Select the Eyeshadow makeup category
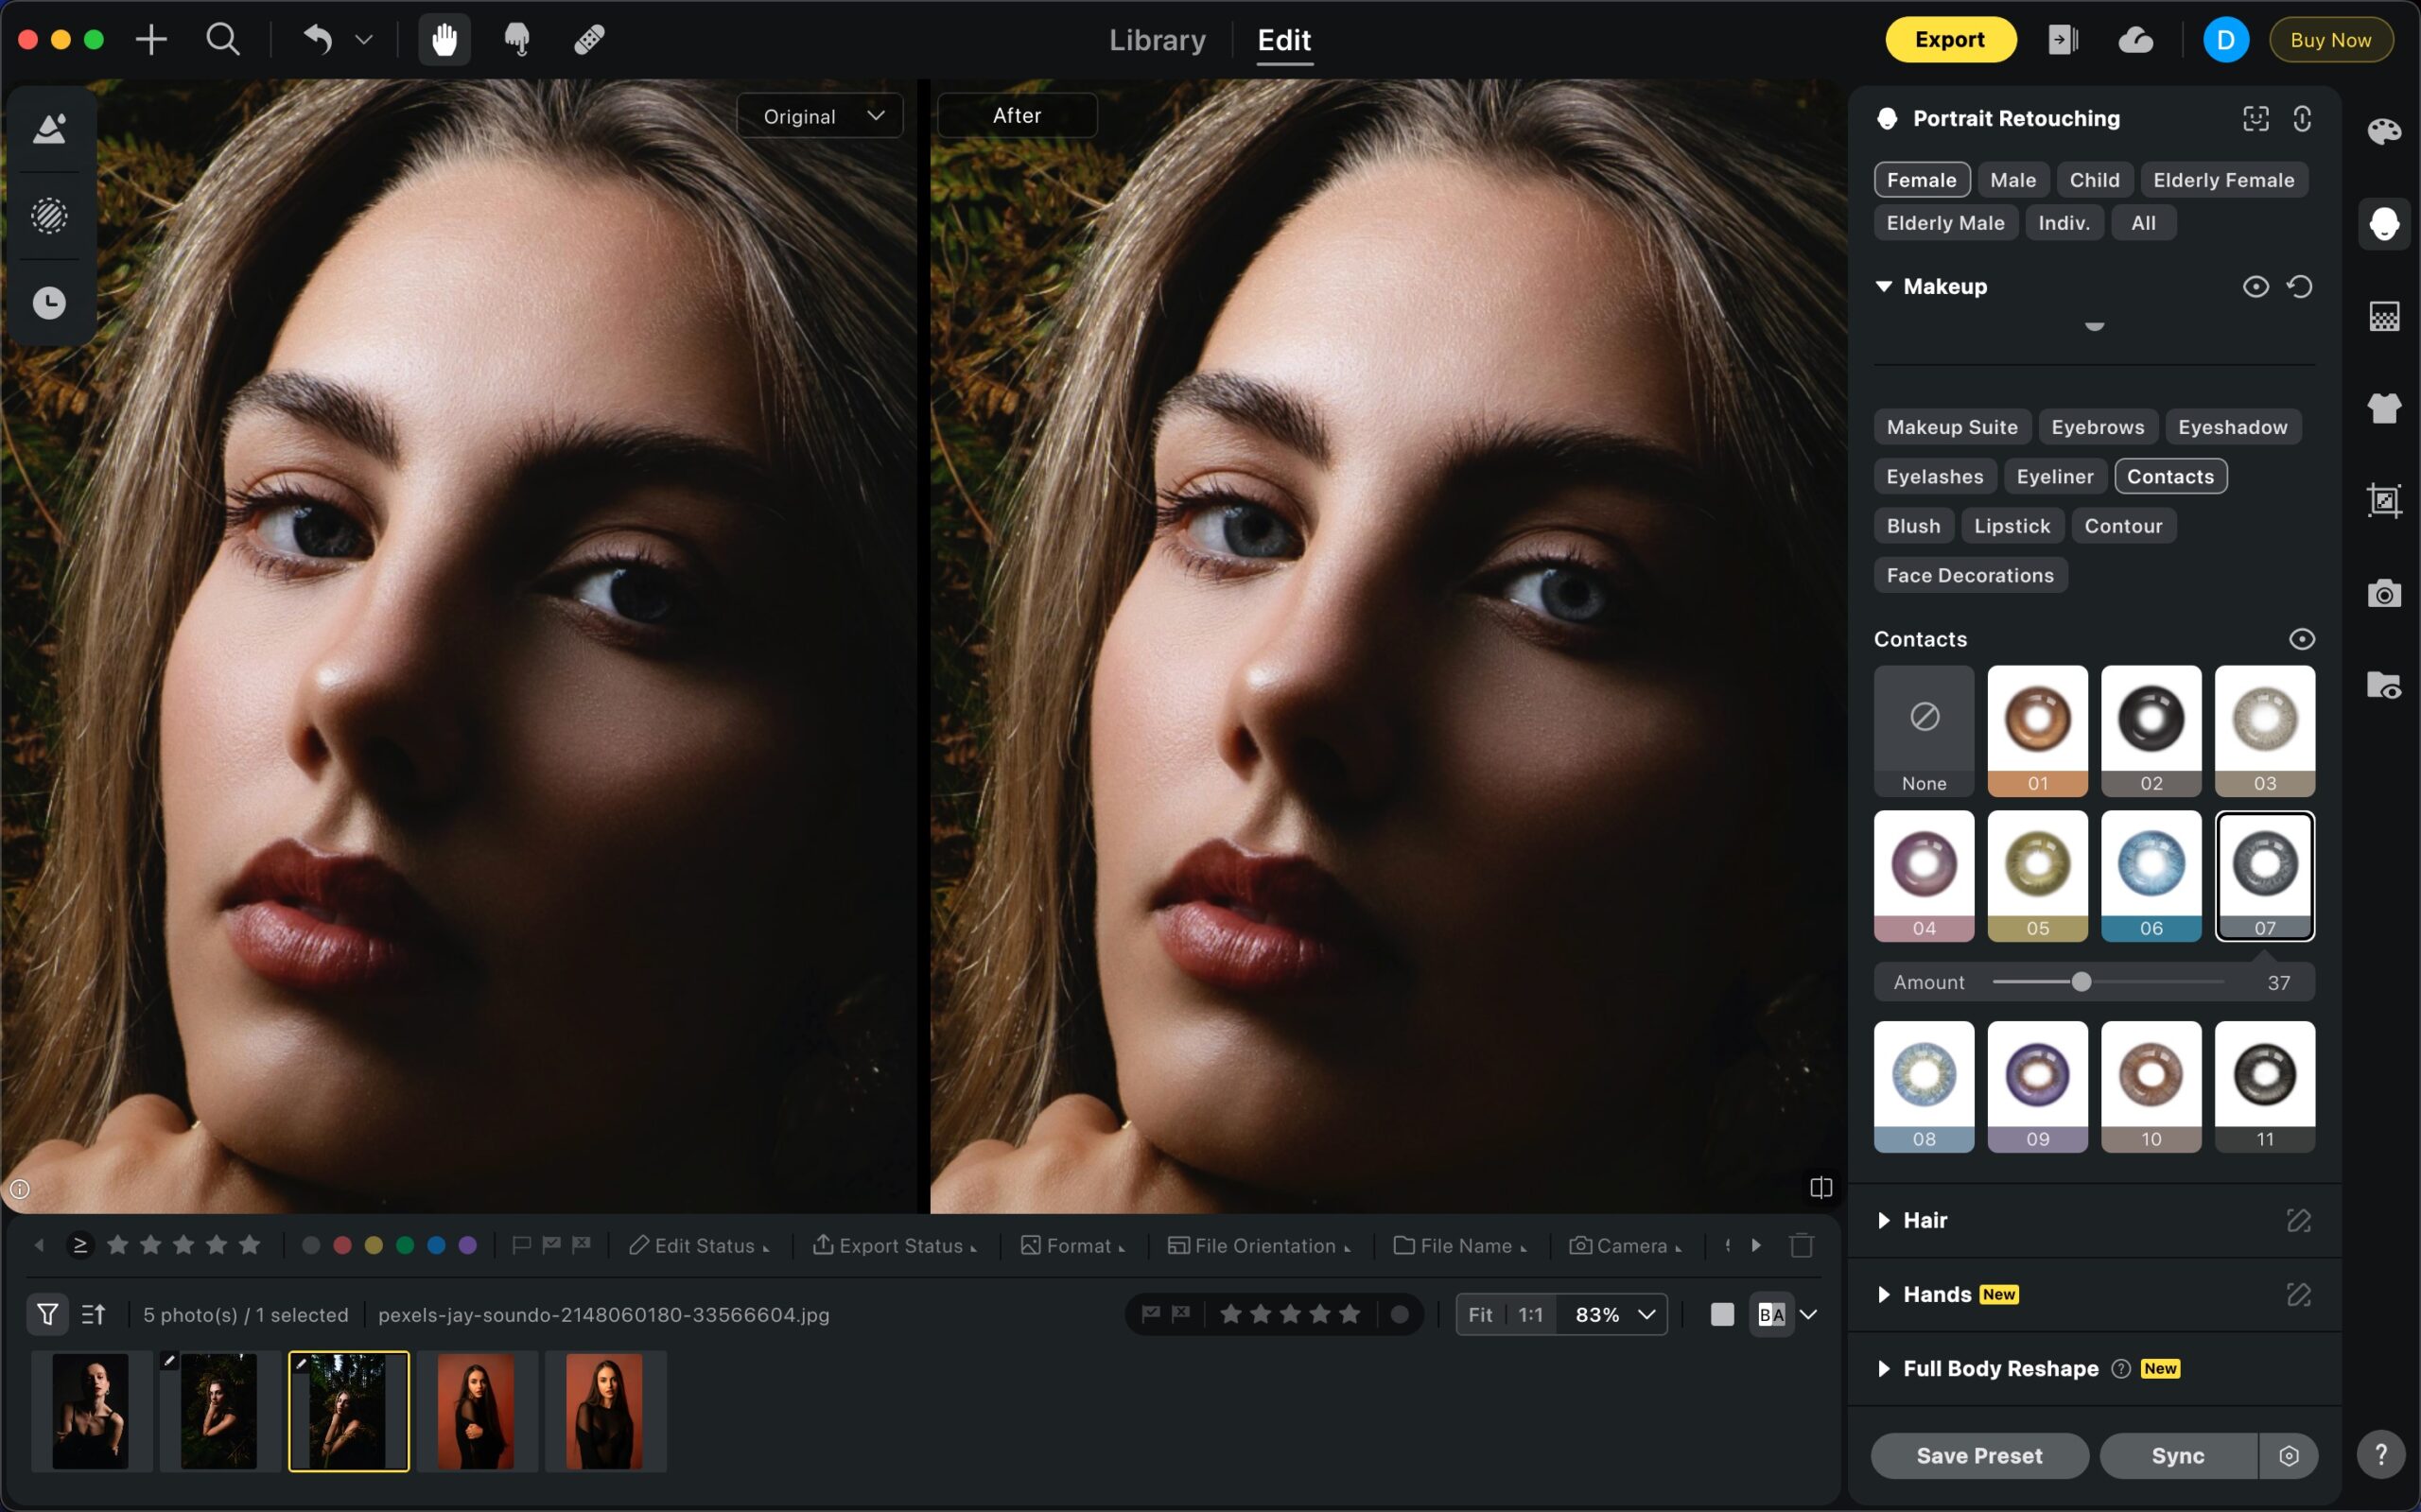The height and width of the screenshot is (1512, 2421). pos(2232,427)
